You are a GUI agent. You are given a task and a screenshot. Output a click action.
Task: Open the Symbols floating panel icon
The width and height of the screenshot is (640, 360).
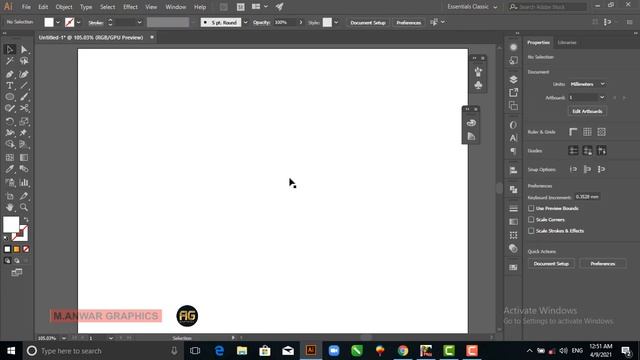click(x=478, y=85)
